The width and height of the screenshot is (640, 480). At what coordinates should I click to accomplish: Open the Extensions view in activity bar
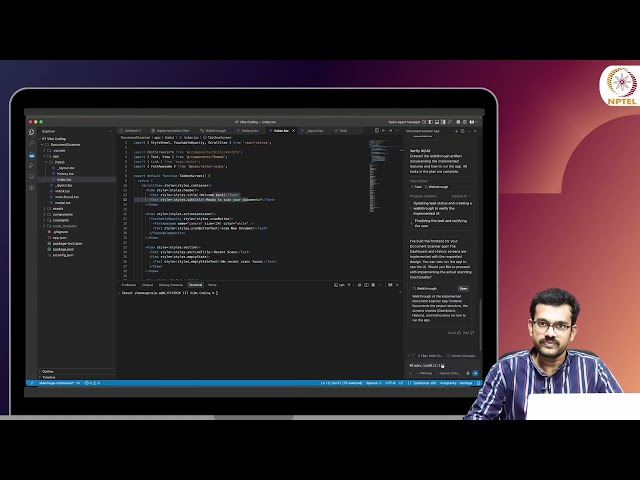coord(32,187)
